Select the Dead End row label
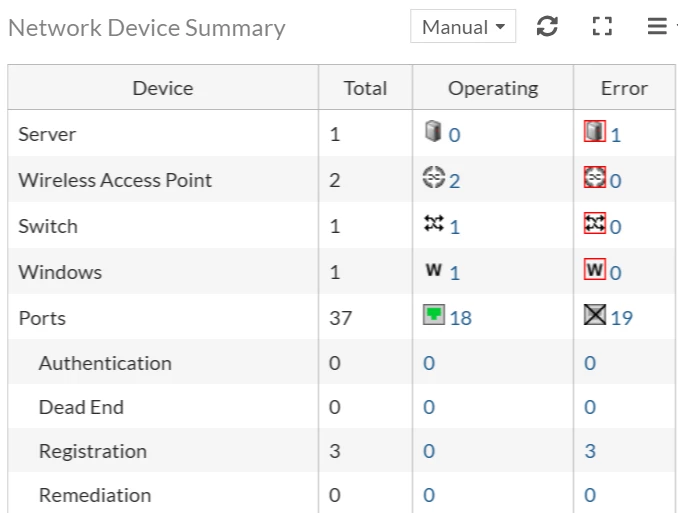This screenshot has width=678, height=513. click(x=81, y=407)
